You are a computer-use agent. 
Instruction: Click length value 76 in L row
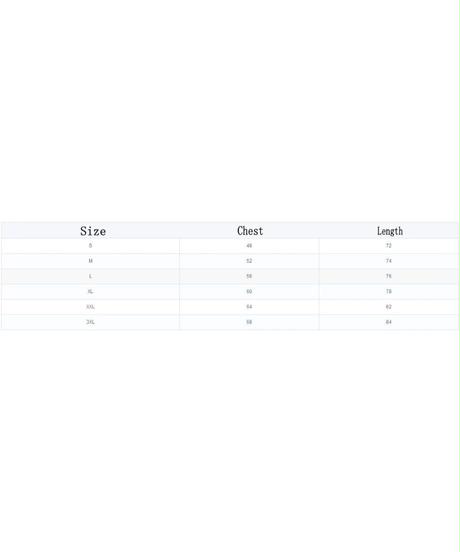(x=389, y=276)
